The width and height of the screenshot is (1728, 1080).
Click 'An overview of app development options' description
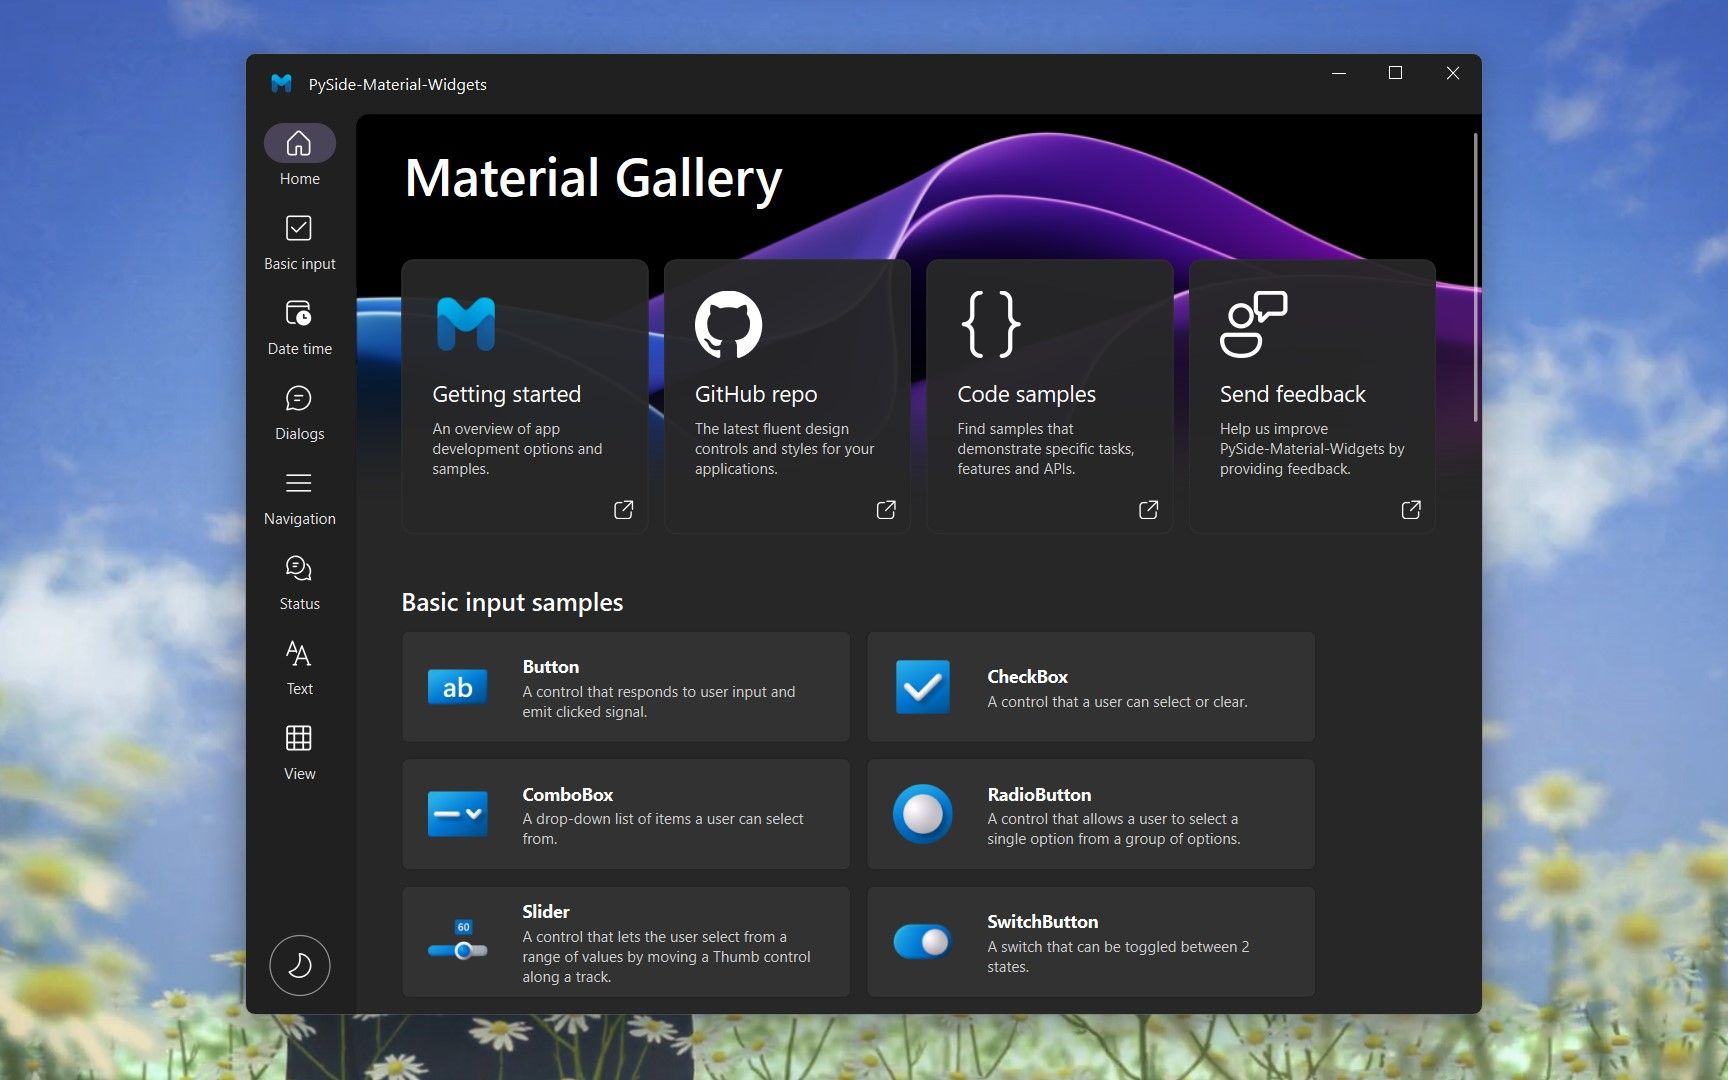pos(517,449)
